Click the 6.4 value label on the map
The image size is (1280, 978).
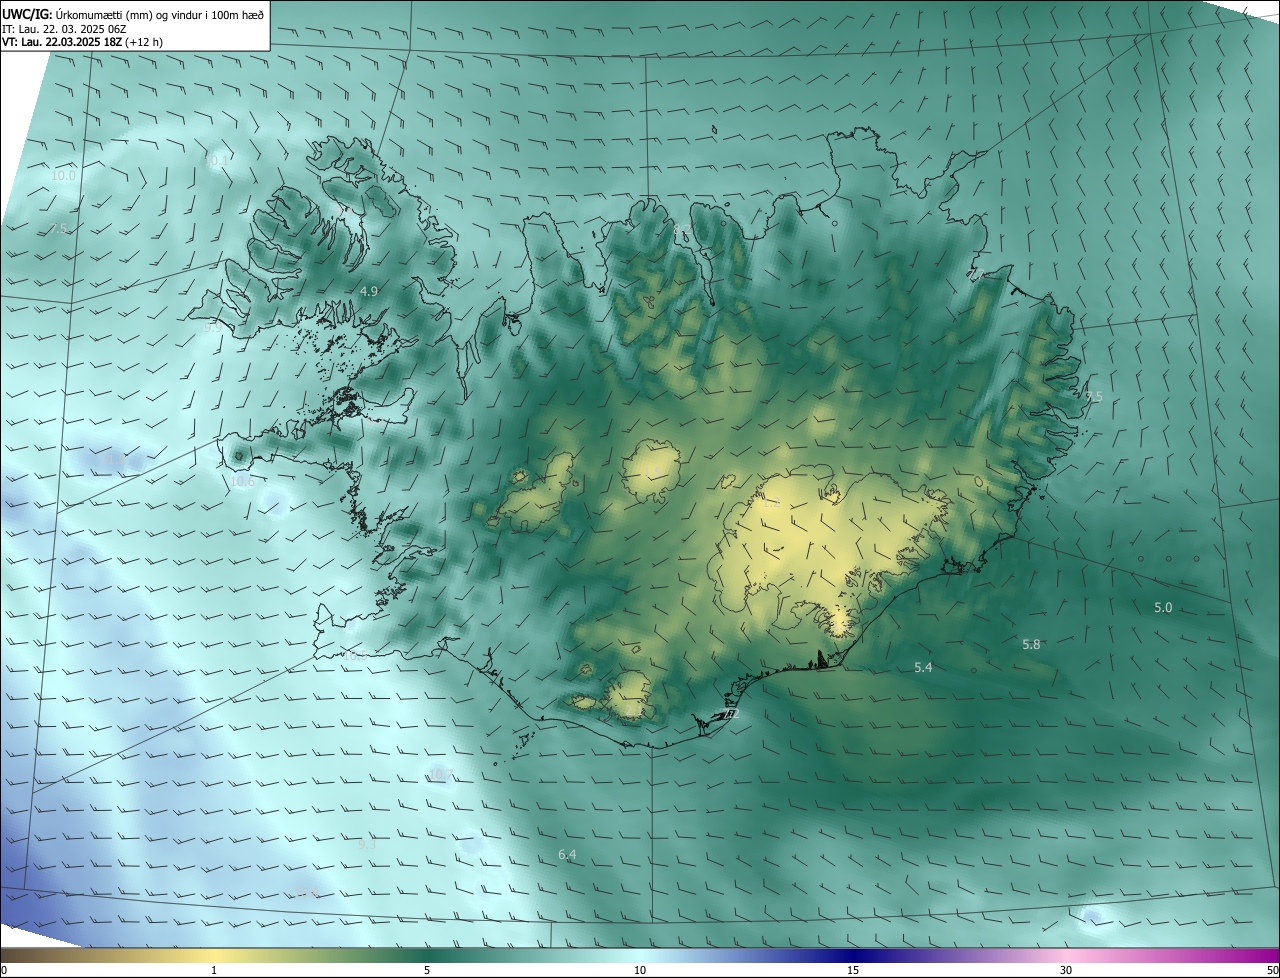pyautogui.click(x=567, y=854)
